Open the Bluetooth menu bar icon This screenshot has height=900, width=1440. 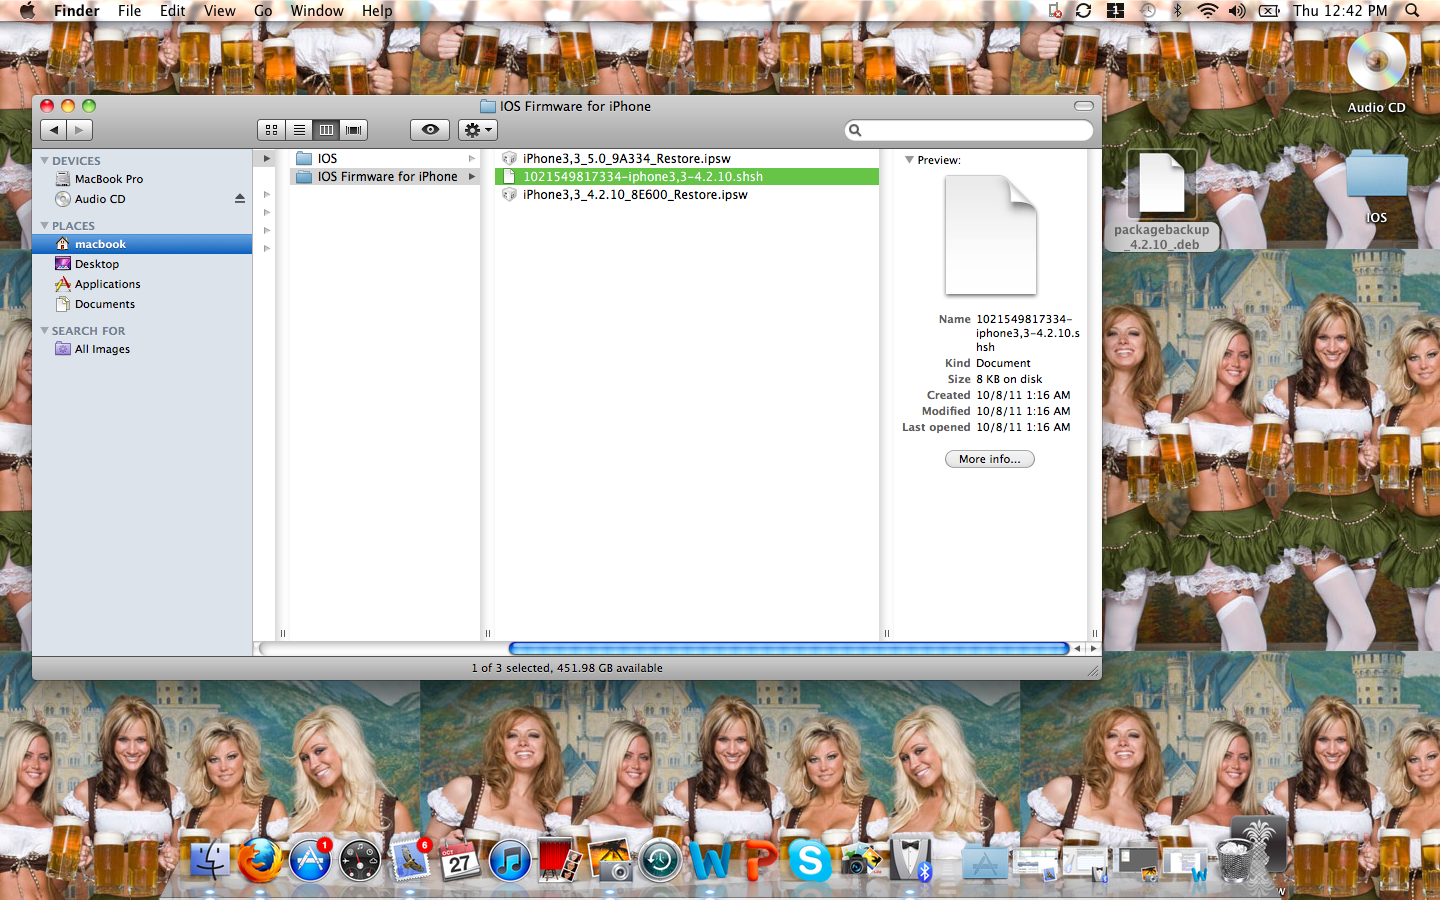point(1178,11)
